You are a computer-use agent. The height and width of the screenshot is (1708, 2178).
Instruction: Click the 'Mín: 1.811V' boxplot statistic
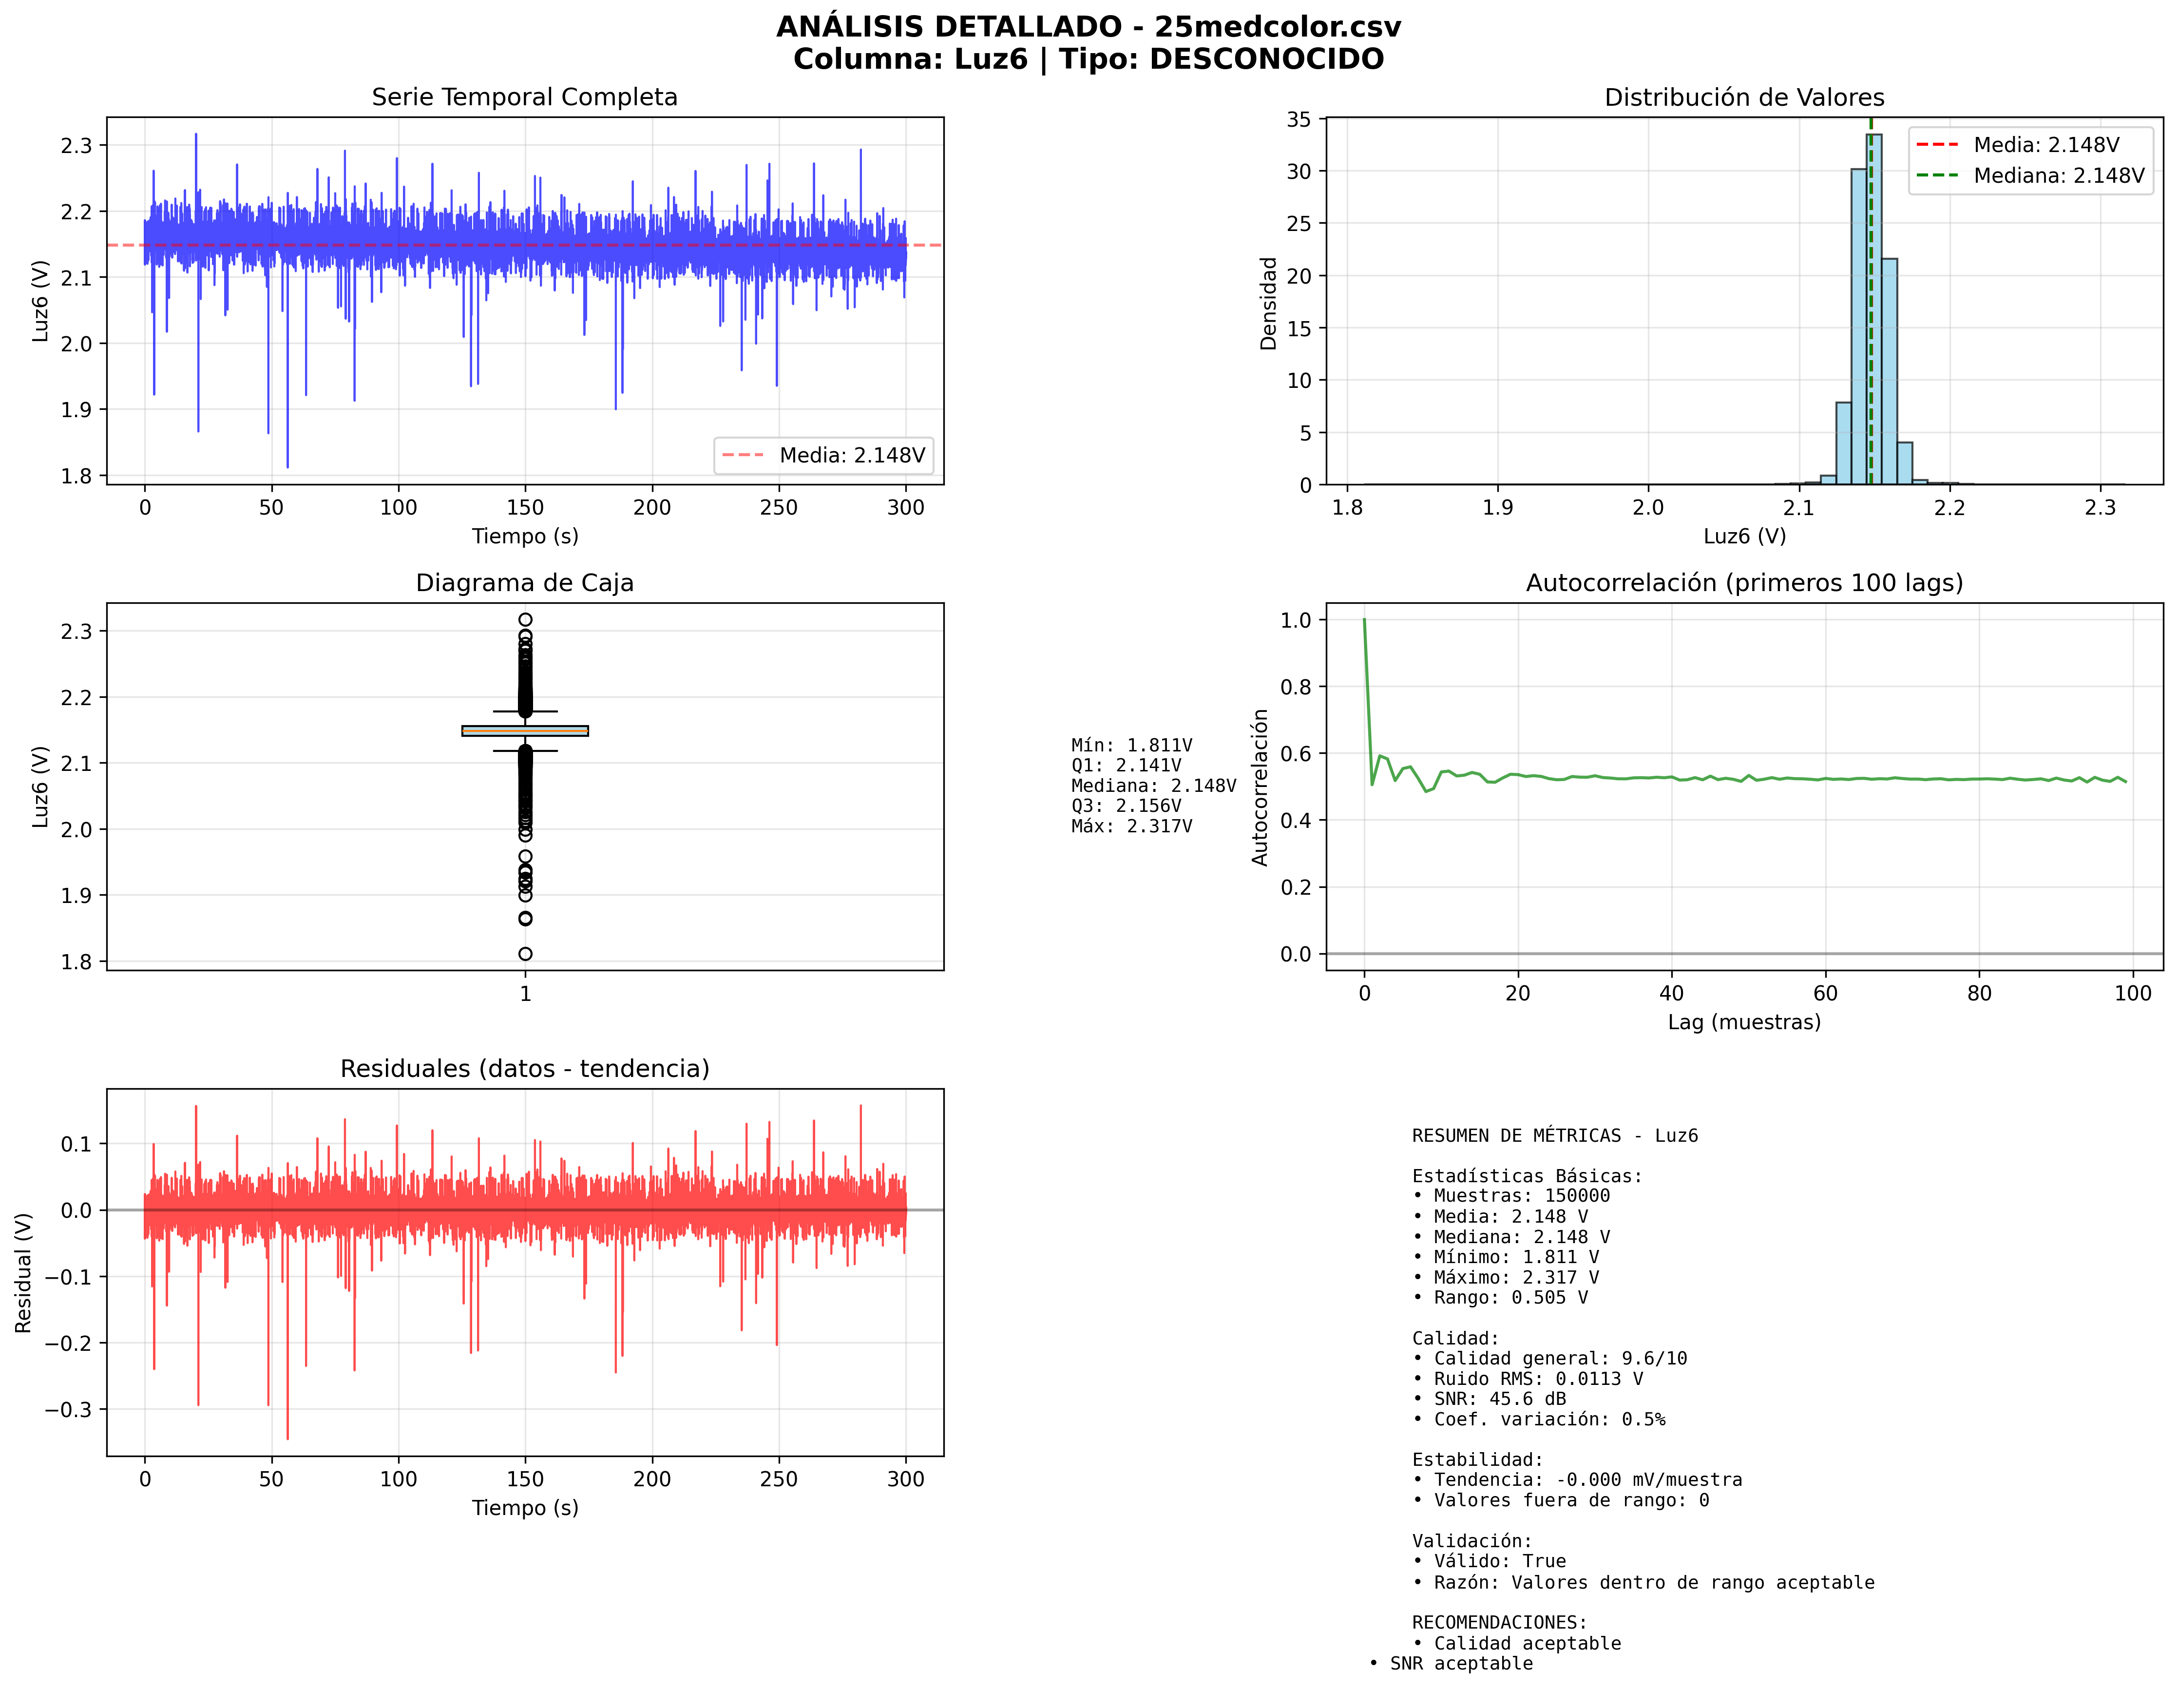1131,745
